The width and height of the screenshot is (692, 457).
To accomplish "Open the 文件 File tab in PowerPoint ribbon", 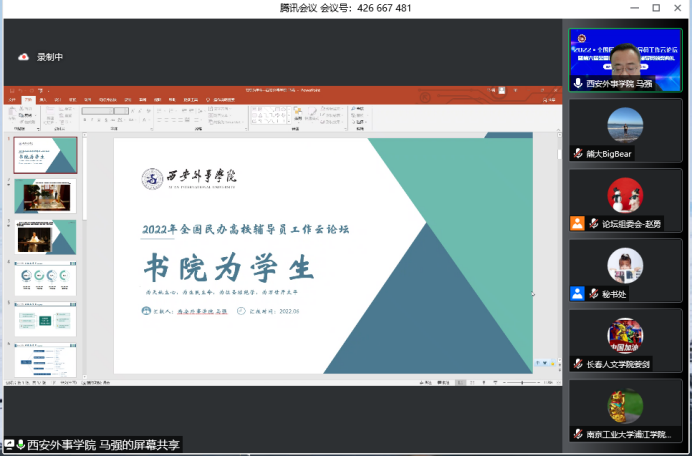I will [x=12, y=100].
